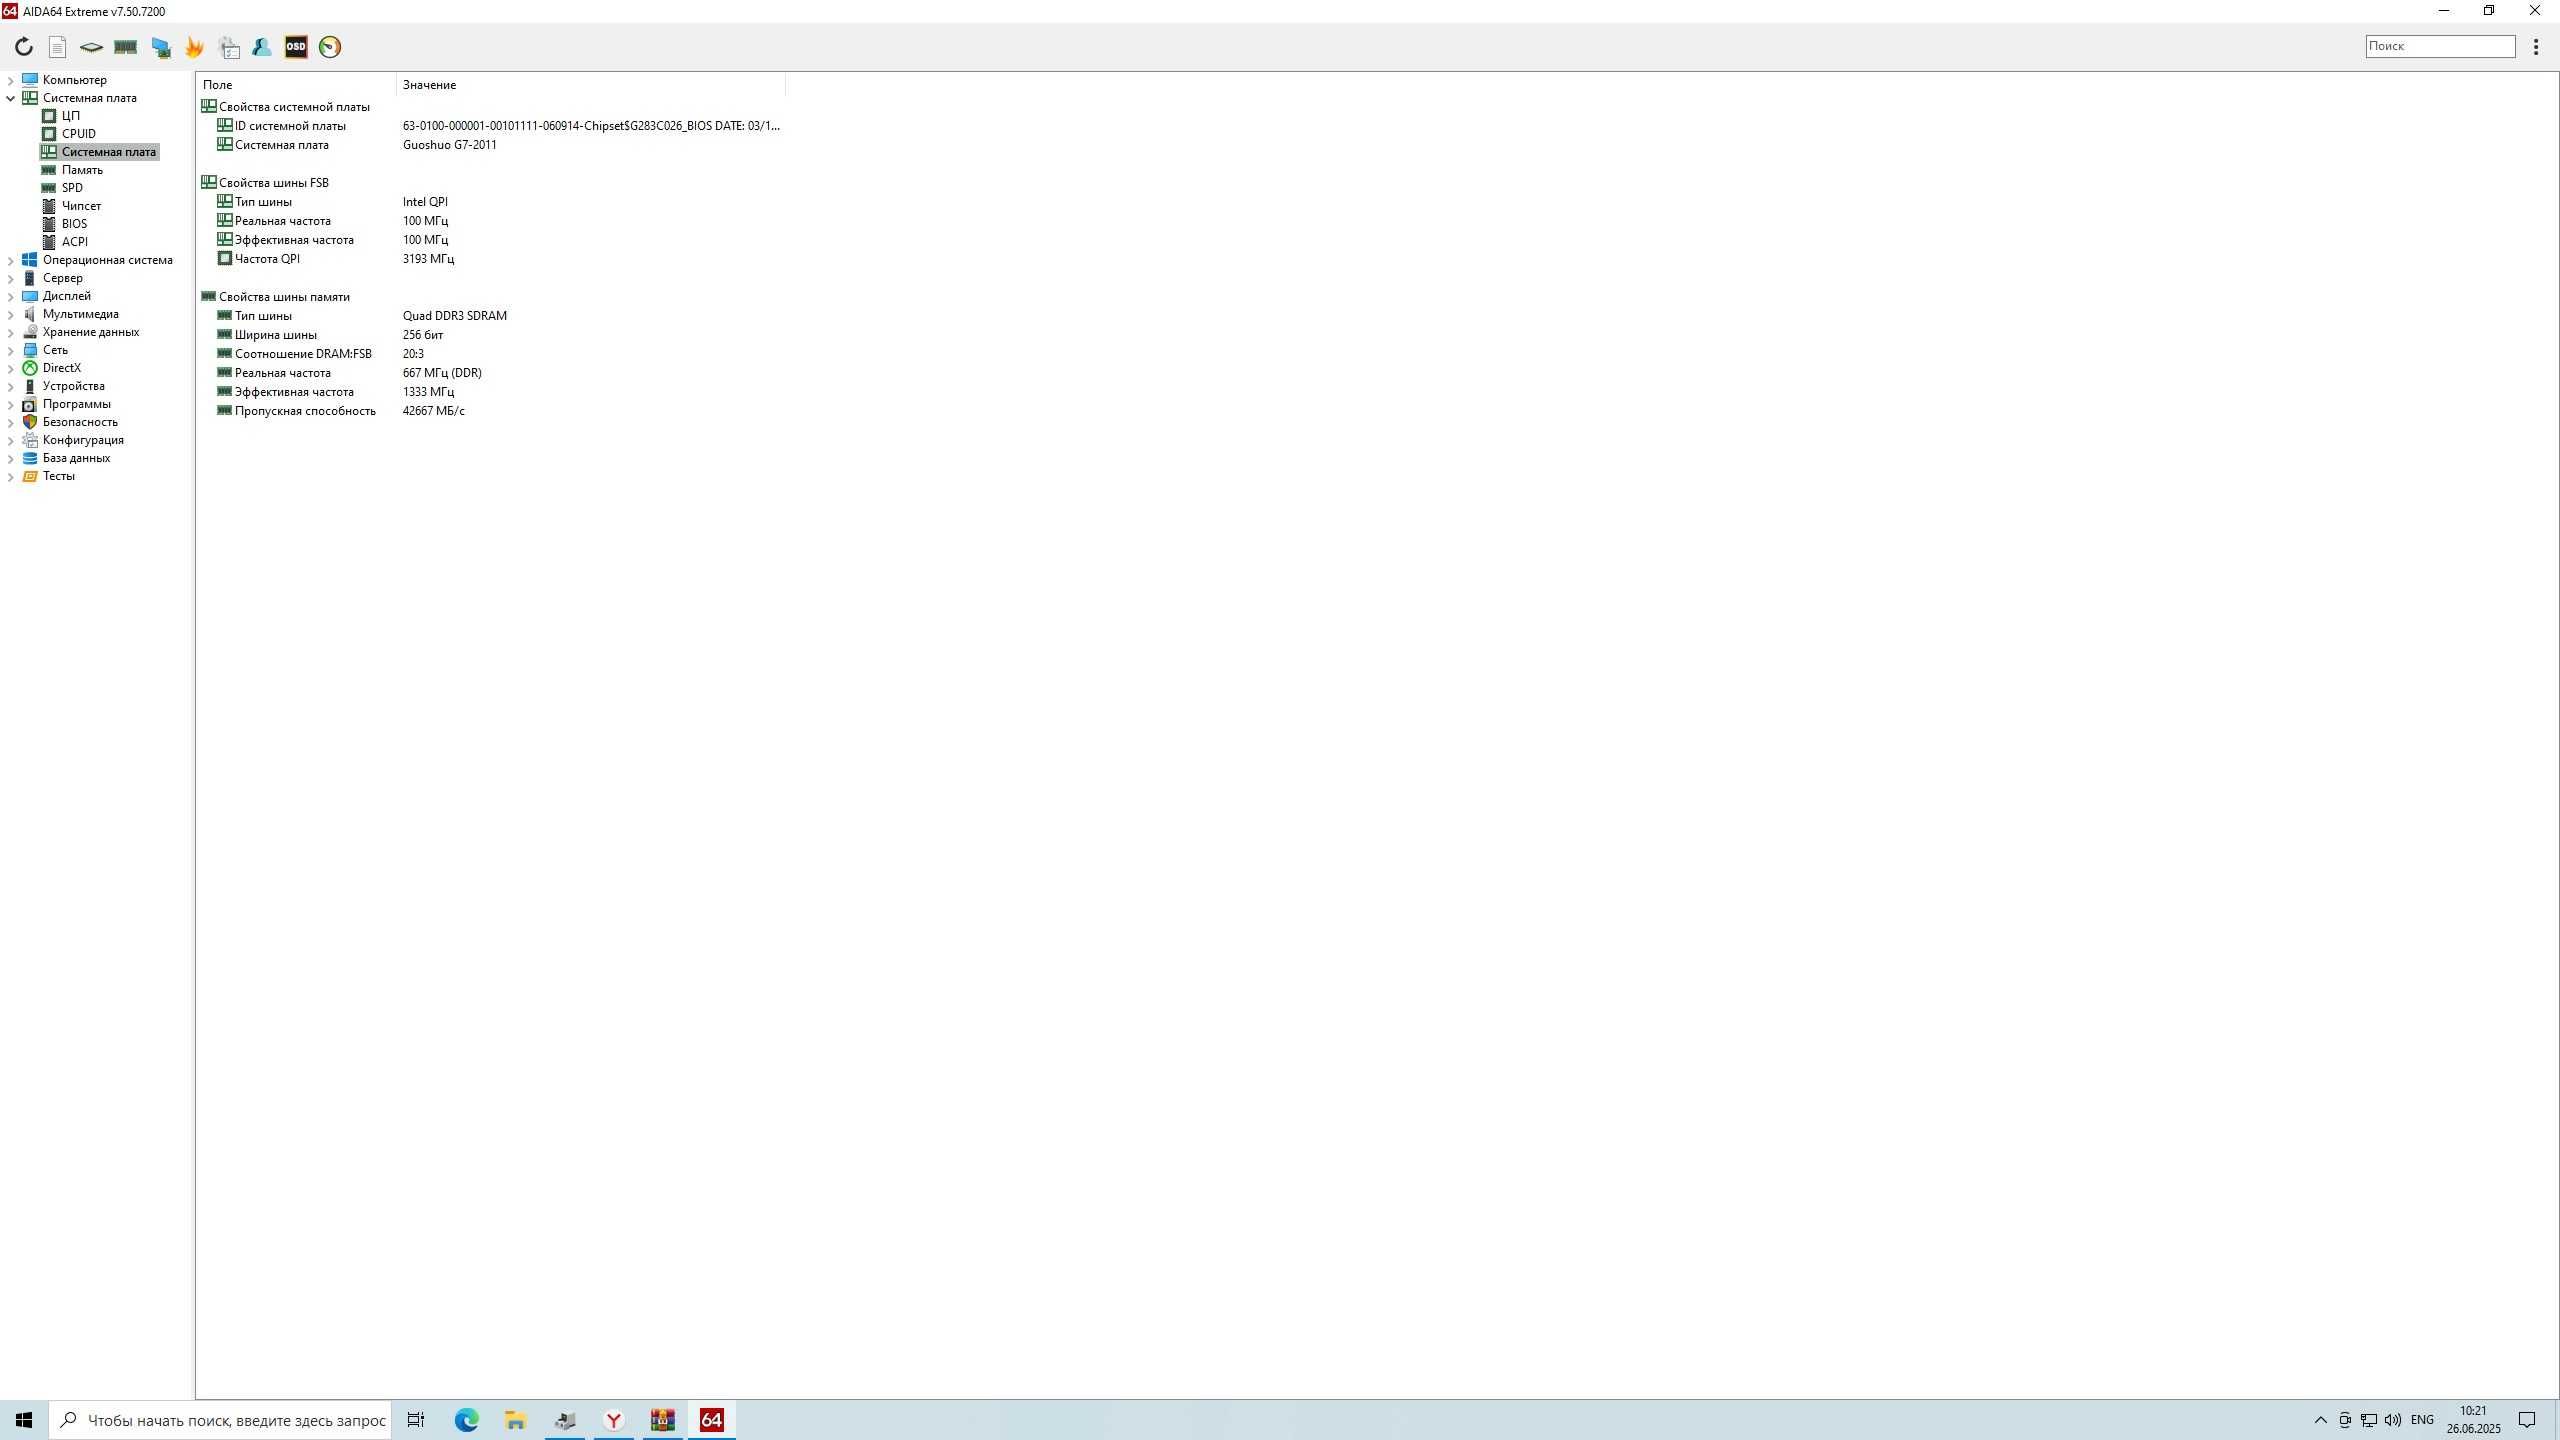Expand the Дисплей tree node
2560x1440 pixels.
[x=11, y=296]
